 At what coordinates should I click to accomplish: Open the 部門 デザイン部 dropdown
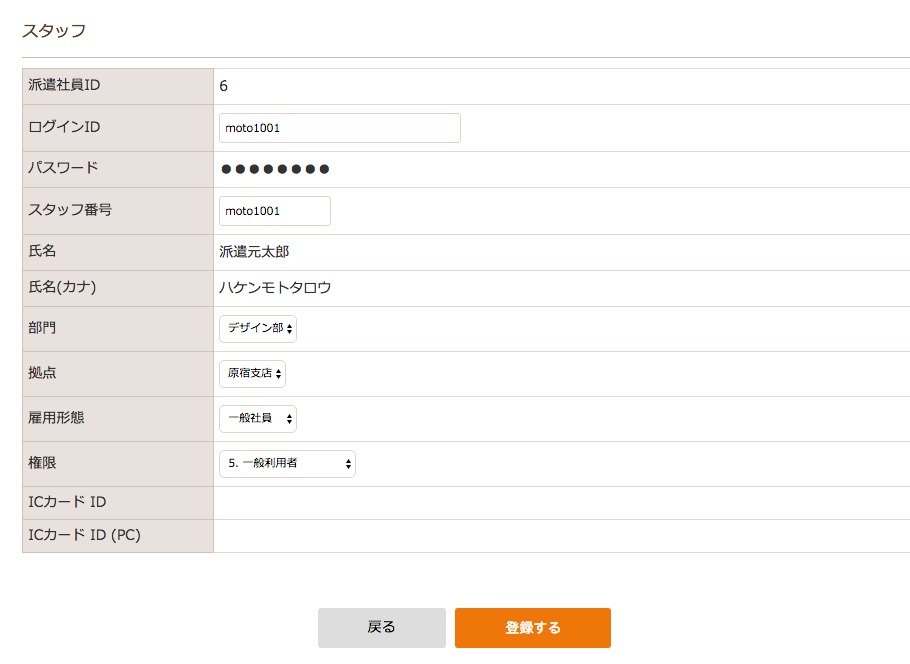(258, 329)
